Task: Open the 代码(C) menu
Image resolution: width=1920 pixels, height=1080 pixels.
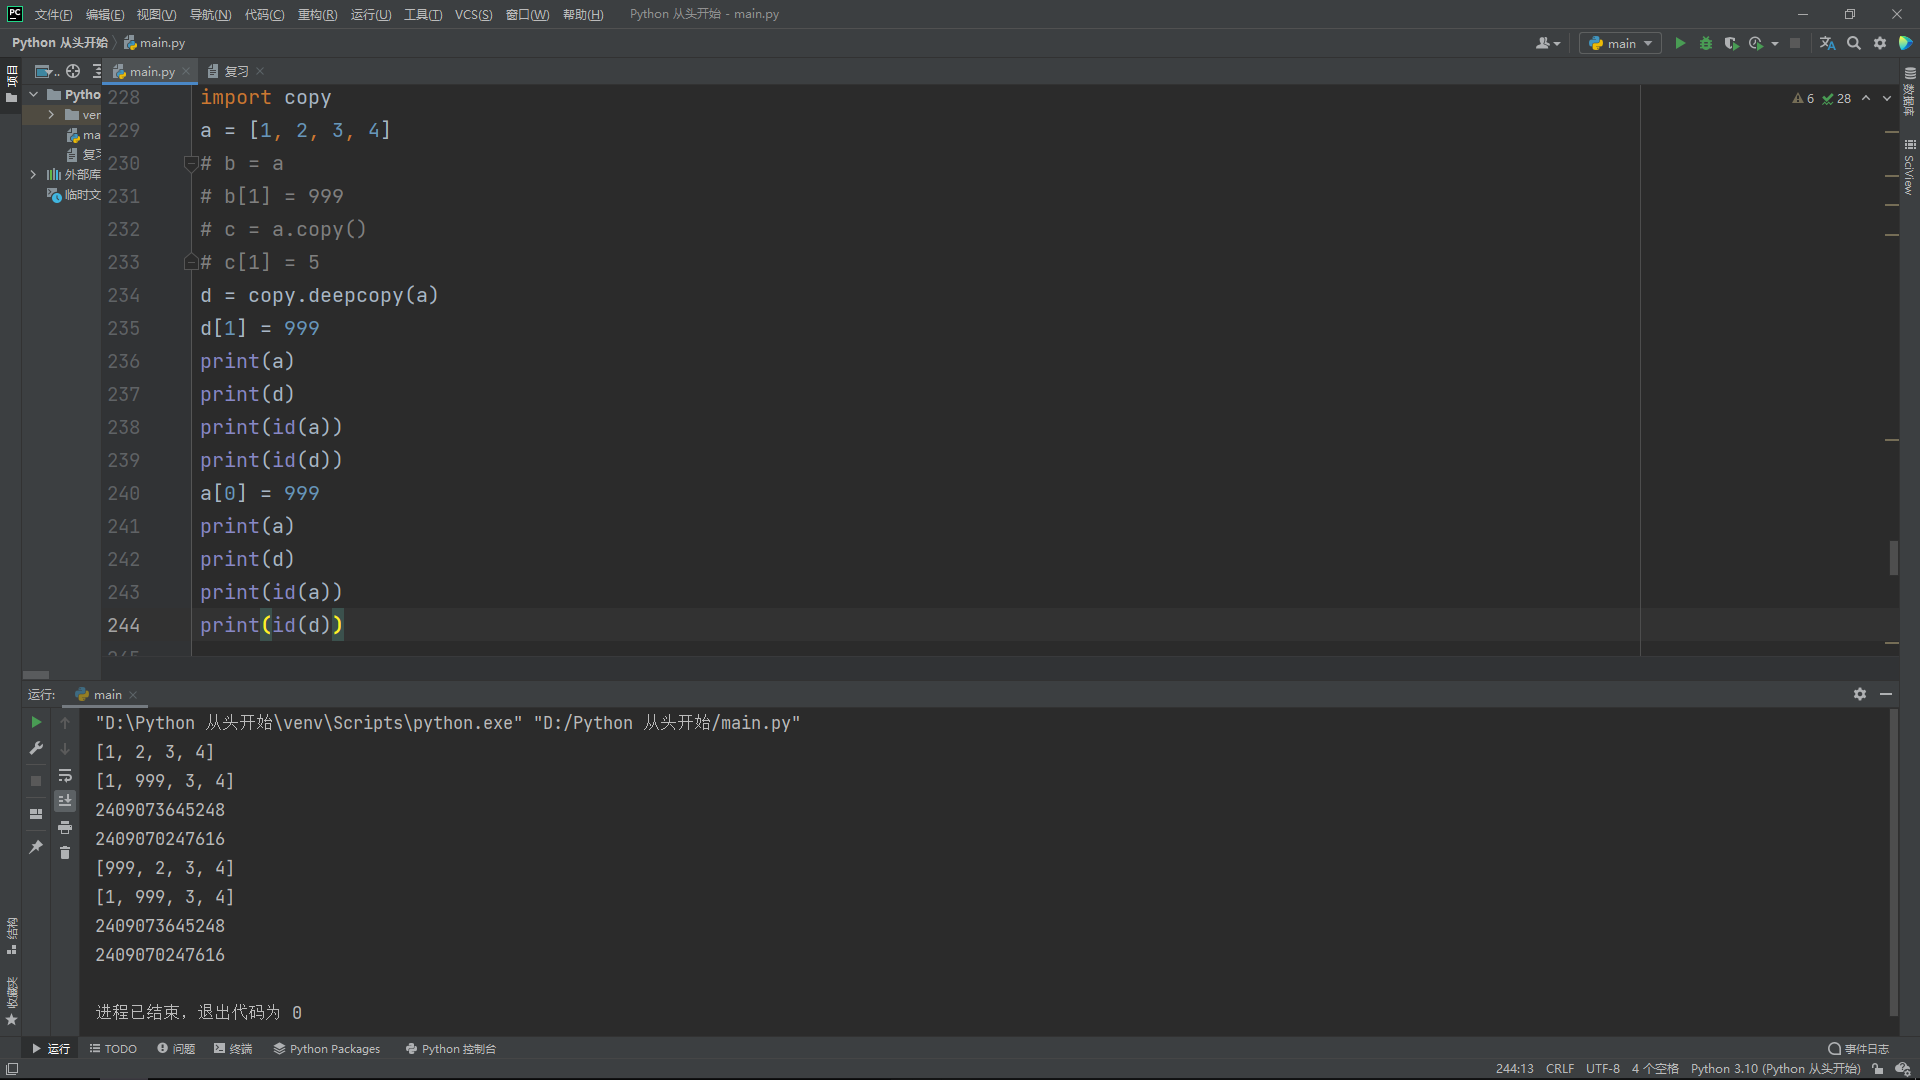Action: (264, 14)
